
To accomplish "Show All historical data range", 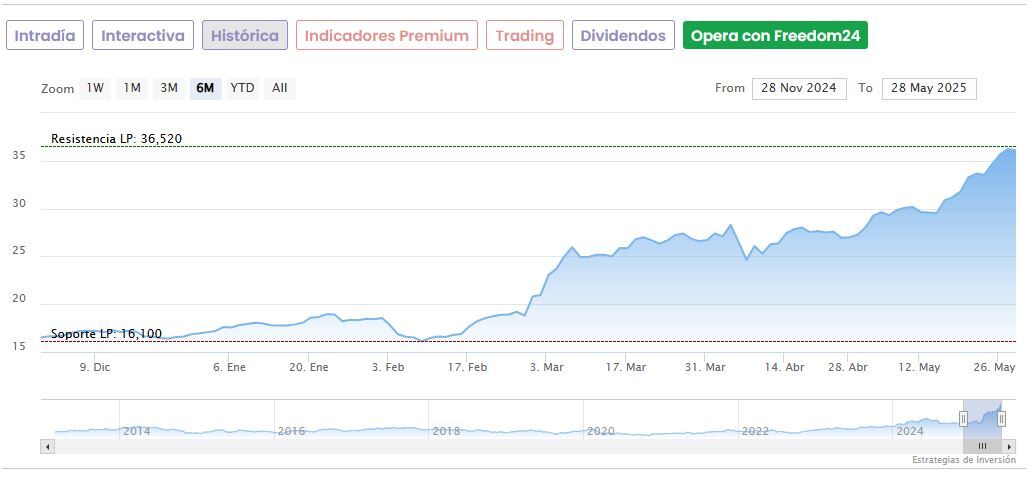I will [280, 88].
